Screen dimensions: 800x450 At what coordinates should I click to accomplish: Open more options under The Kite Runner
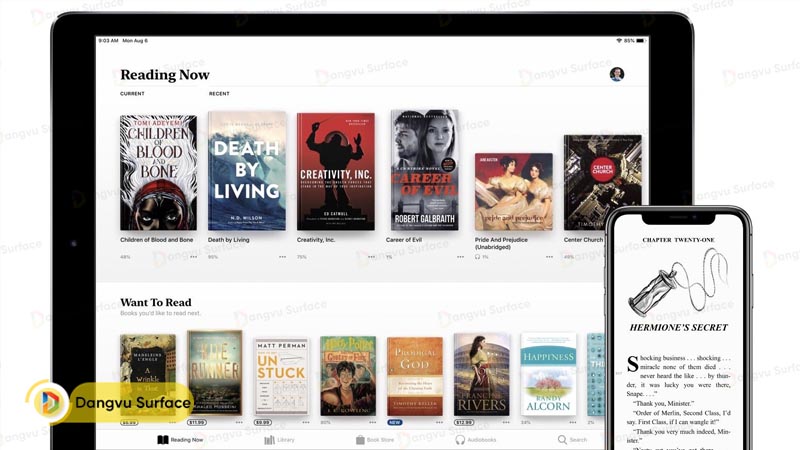tap(239, 422)
